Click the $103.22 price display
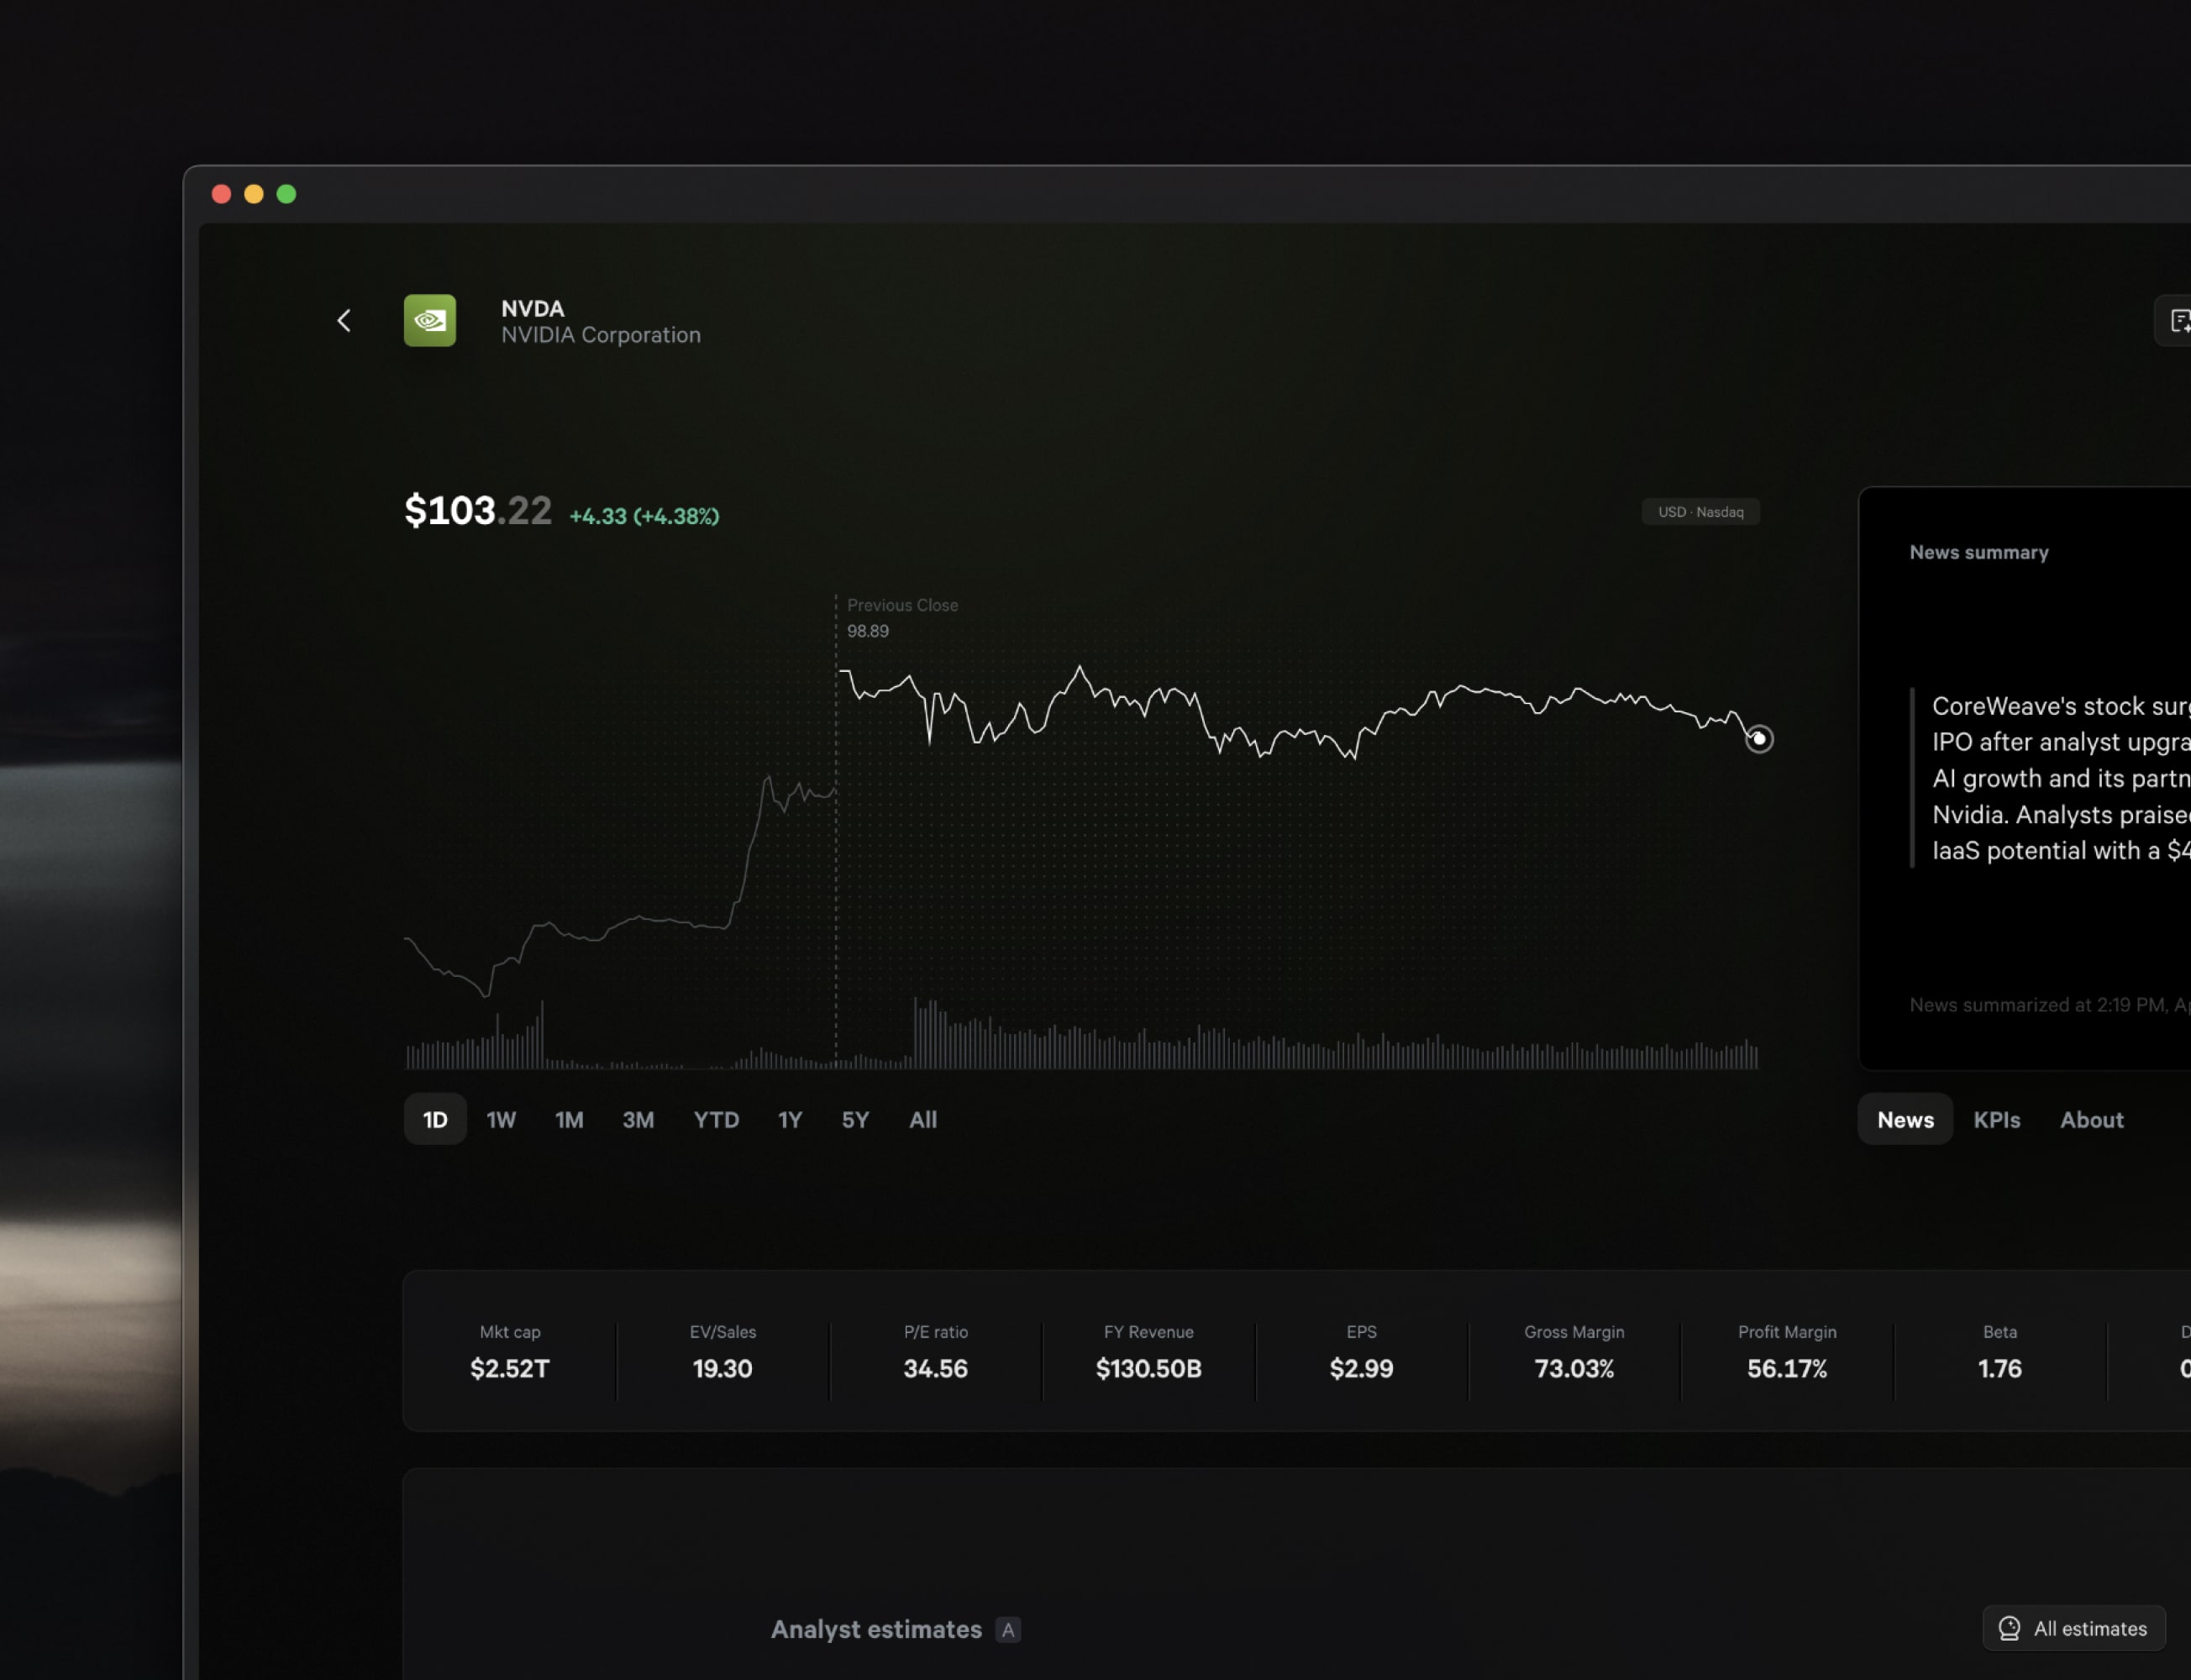 pos(477,510)
